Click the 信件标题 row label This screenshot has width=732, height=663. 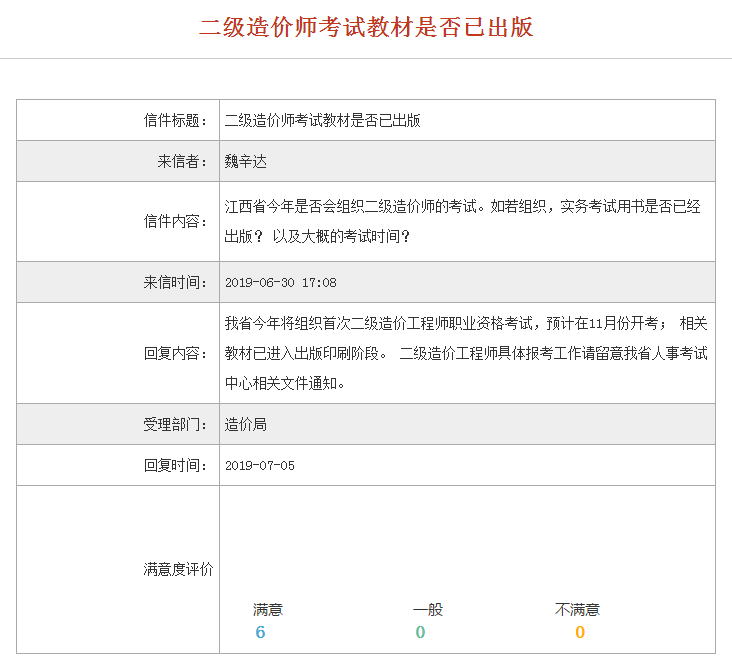click(x=176, y=120)
